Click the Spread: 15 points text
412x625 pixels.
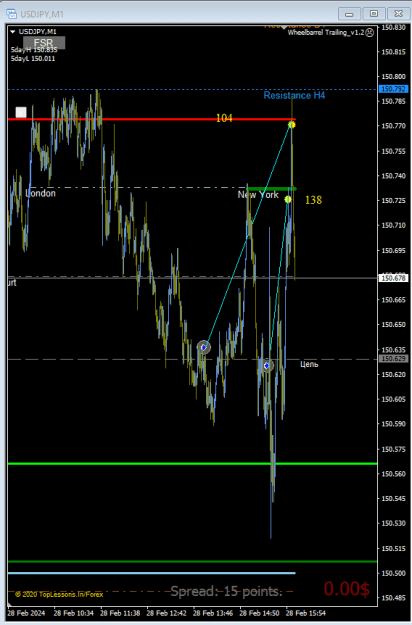coord(226,591)
